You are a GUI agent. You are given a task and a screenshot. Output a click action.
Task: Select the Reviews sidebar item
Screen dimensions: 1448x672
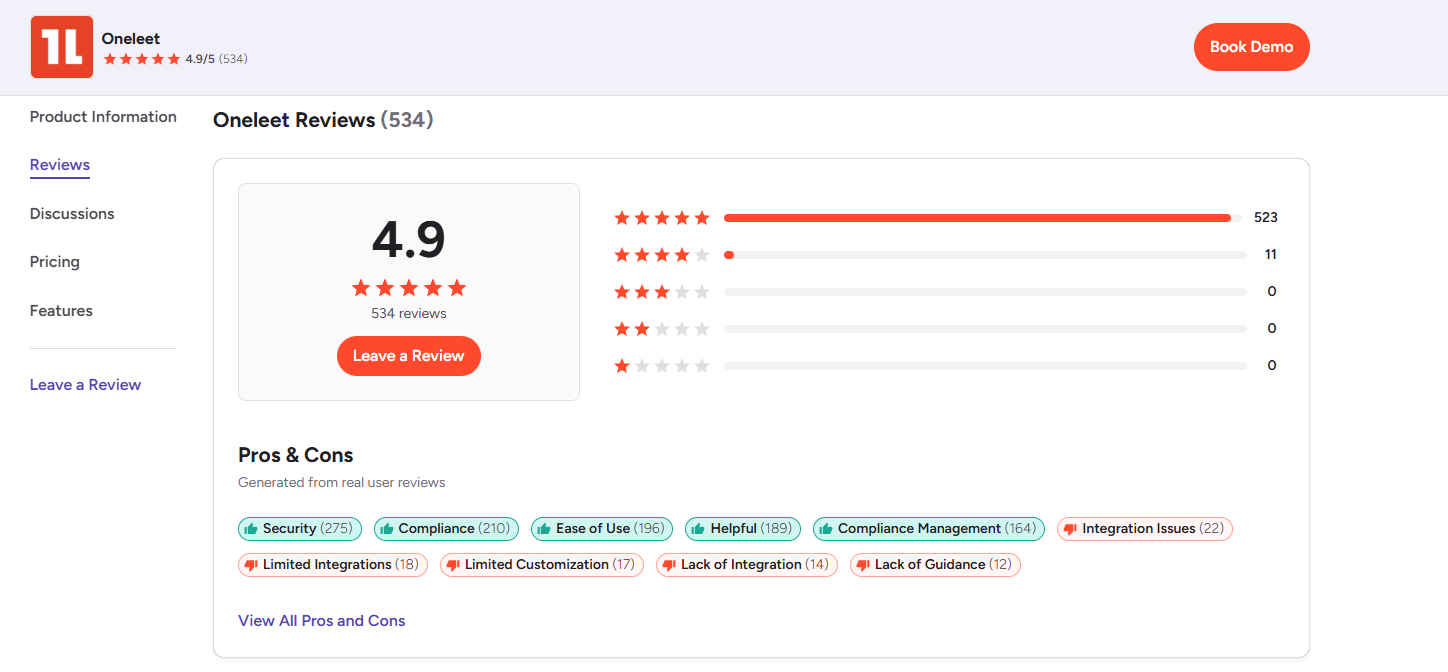(x=60, y=165)
